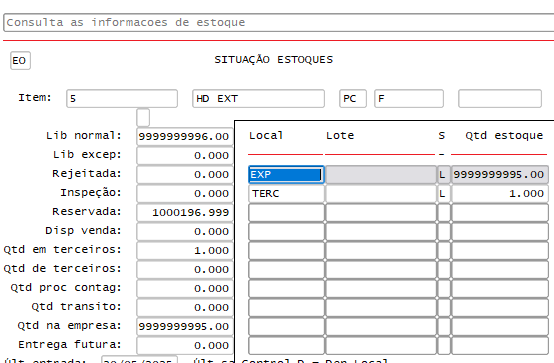The image size is (554, 363).
Task: Click the Qtd de terceiros value field
Action: (x=184, y=270)
